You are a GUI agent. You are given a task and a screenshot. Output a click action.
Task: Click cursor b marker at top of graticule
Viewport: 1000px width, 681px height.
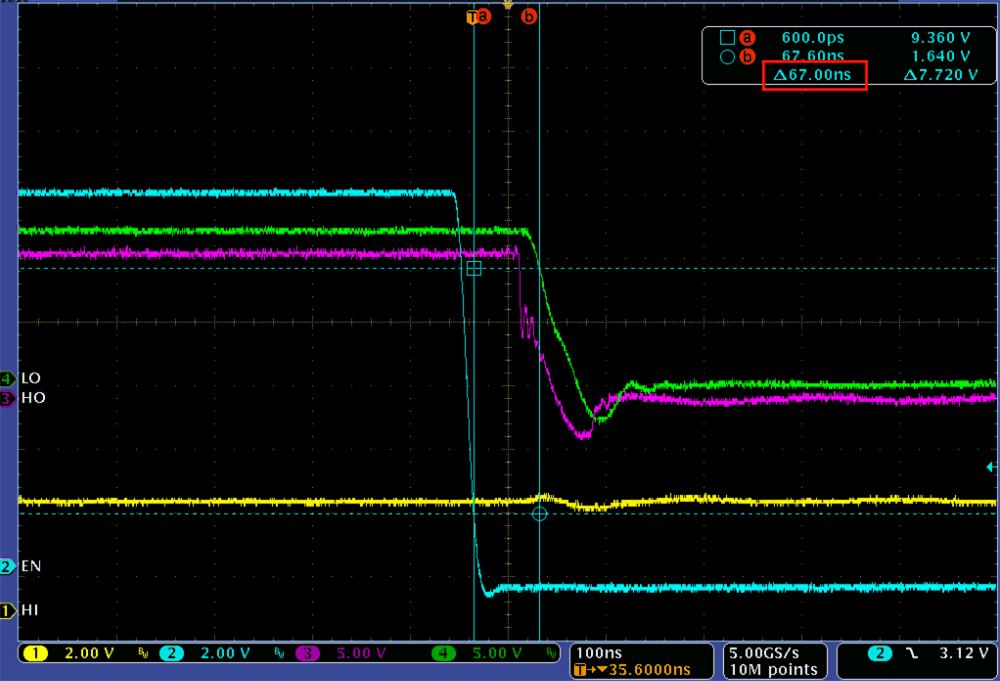click(530, 17)
